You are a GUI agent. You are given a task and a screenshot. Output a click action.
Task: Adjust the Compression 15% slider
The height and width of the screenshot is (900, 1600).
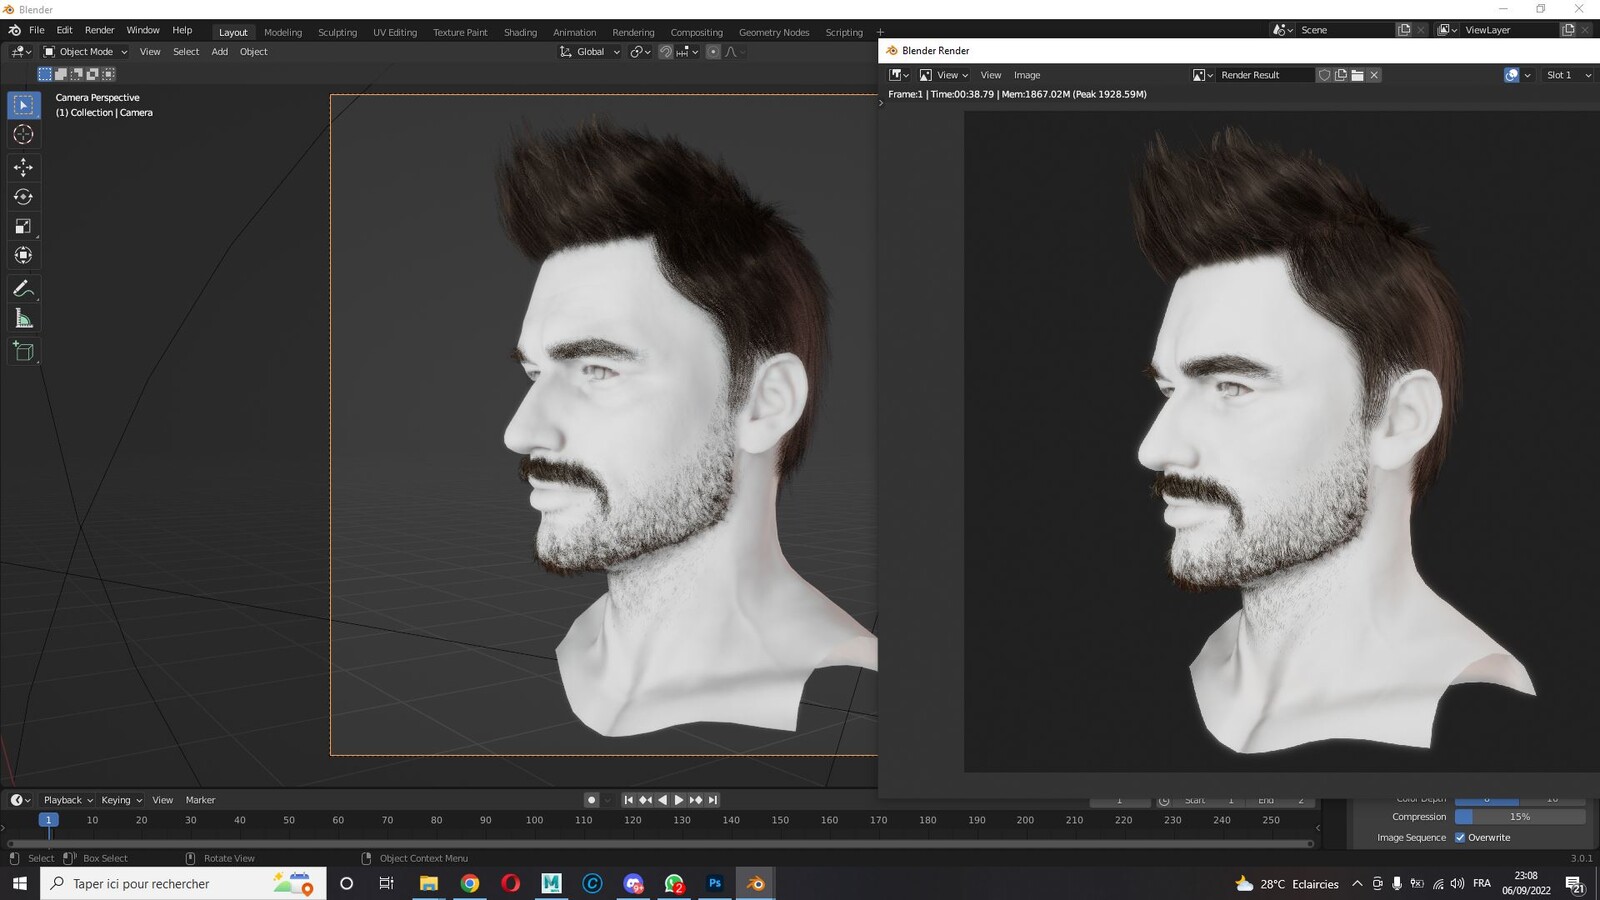click(1520, 817)
